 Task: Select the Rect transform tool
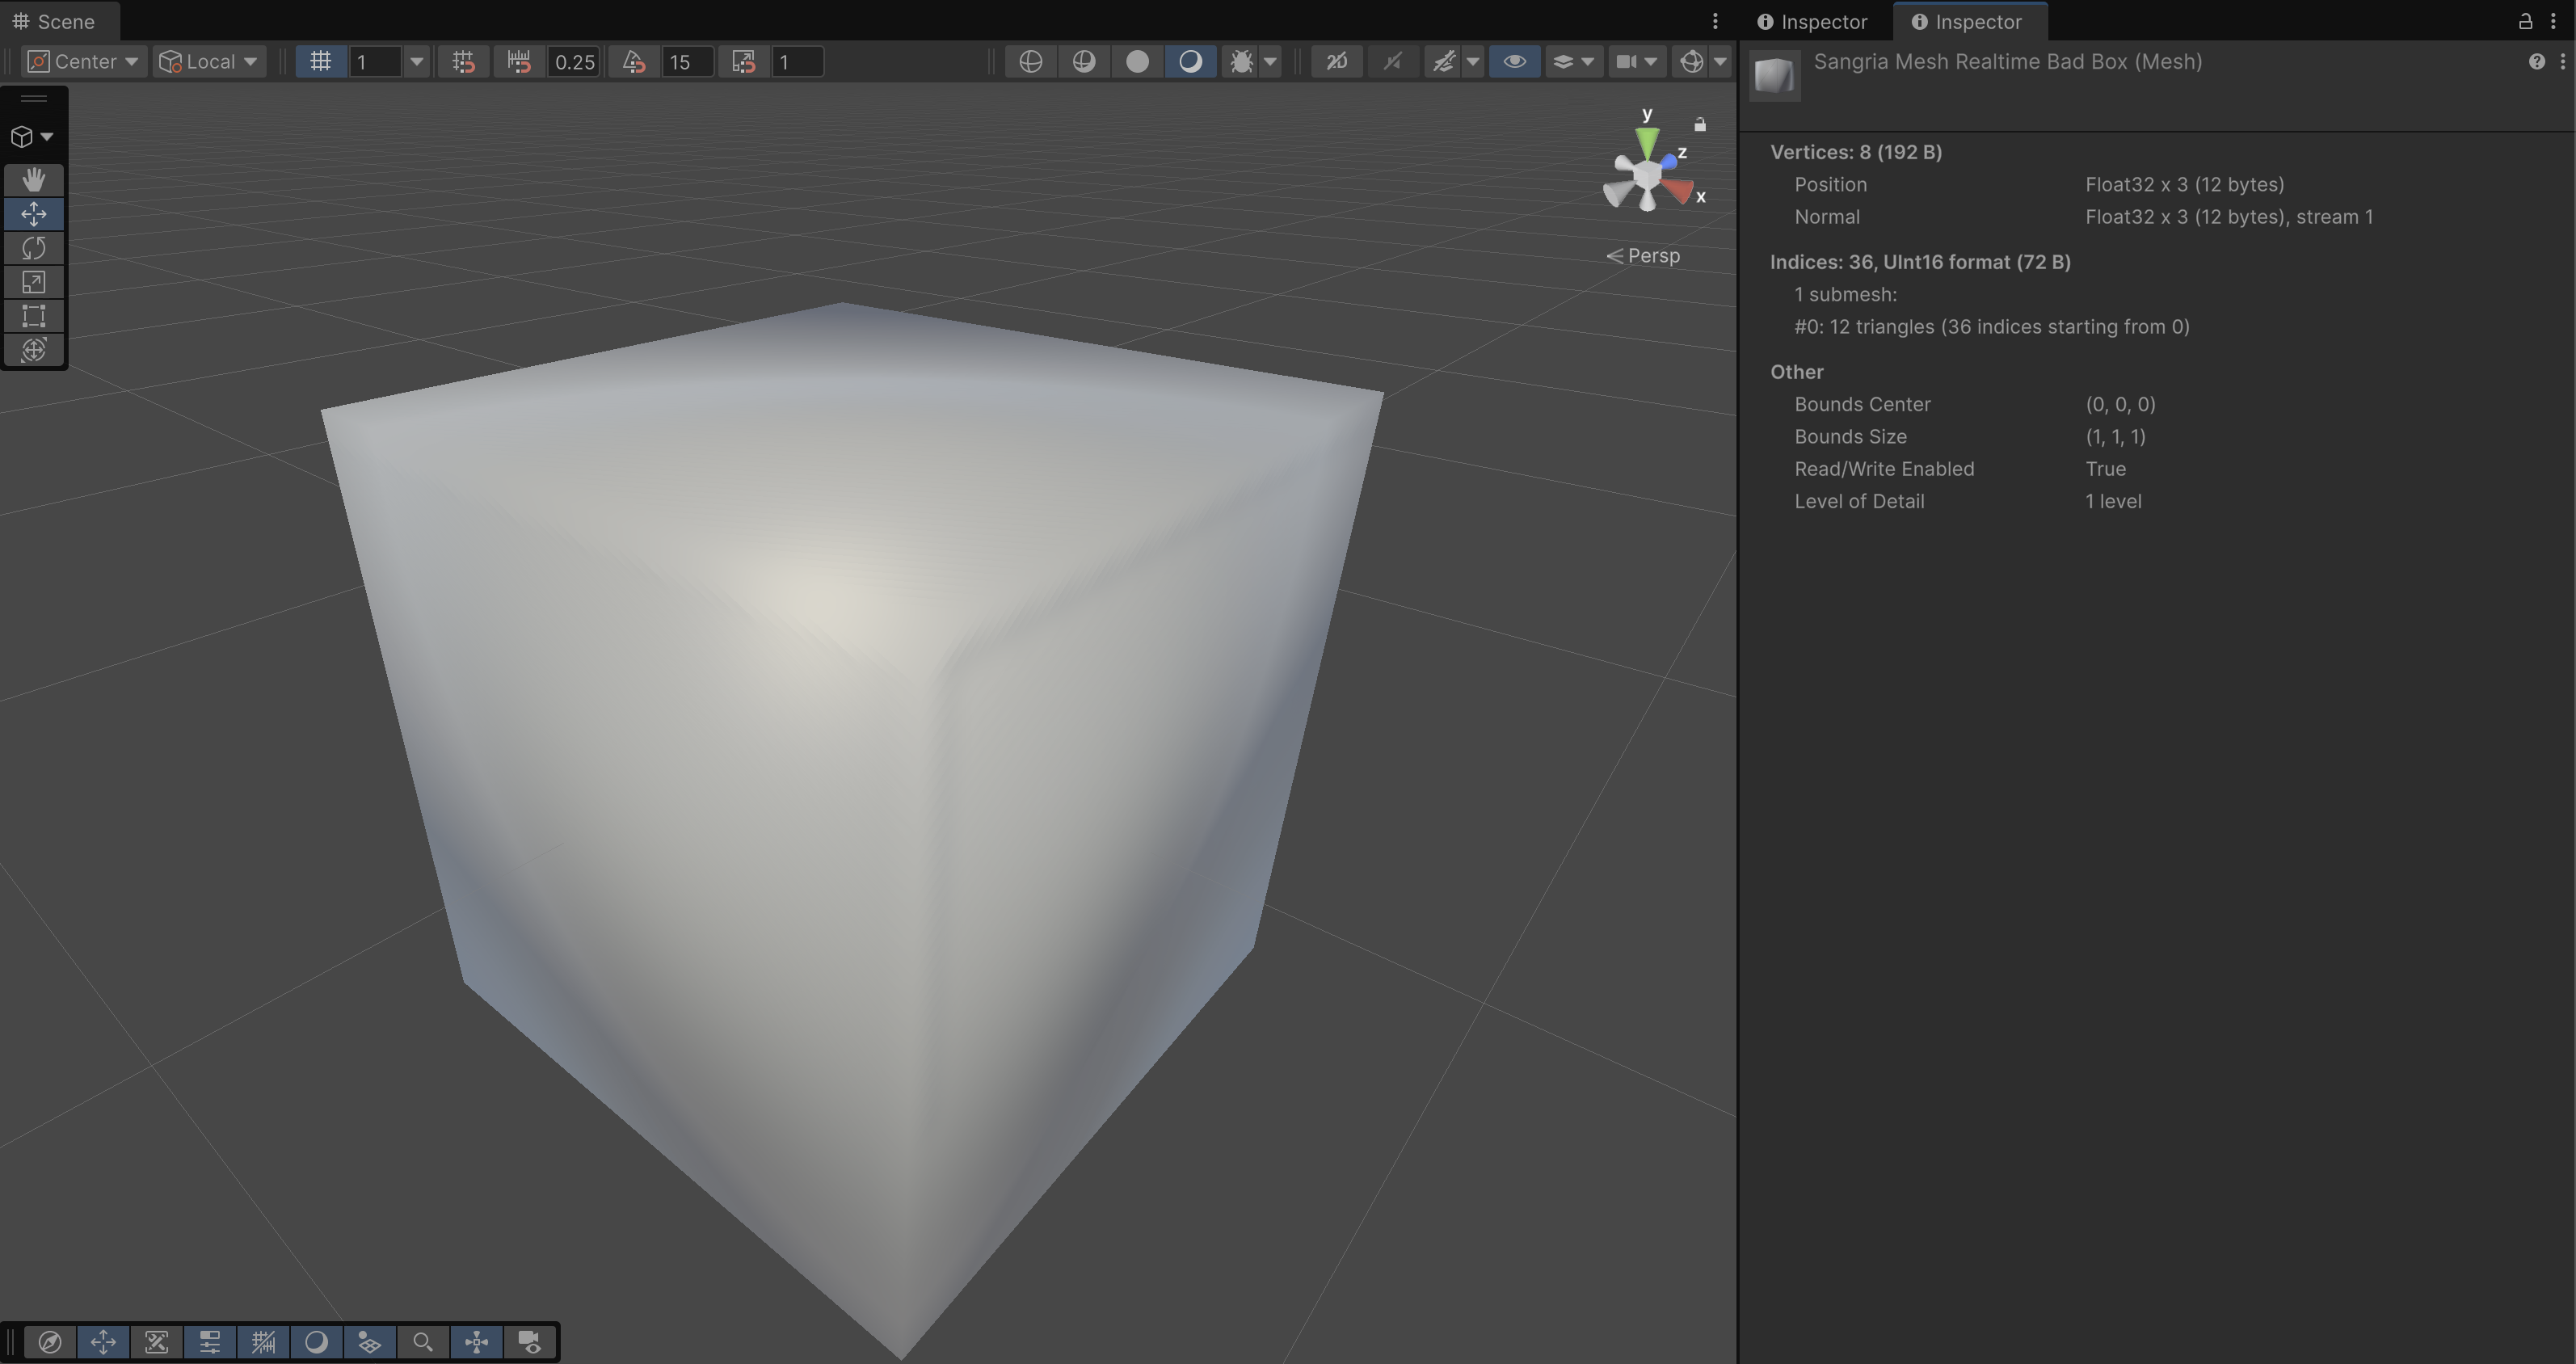pos(33,316)
